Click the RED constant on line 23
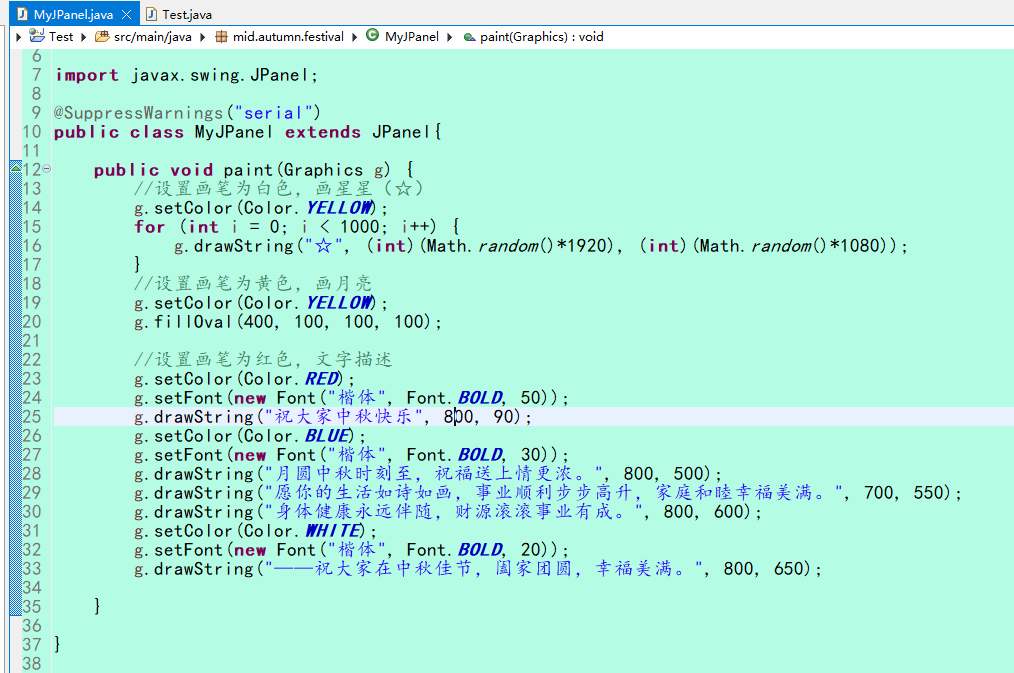 (x=322, y=378)
